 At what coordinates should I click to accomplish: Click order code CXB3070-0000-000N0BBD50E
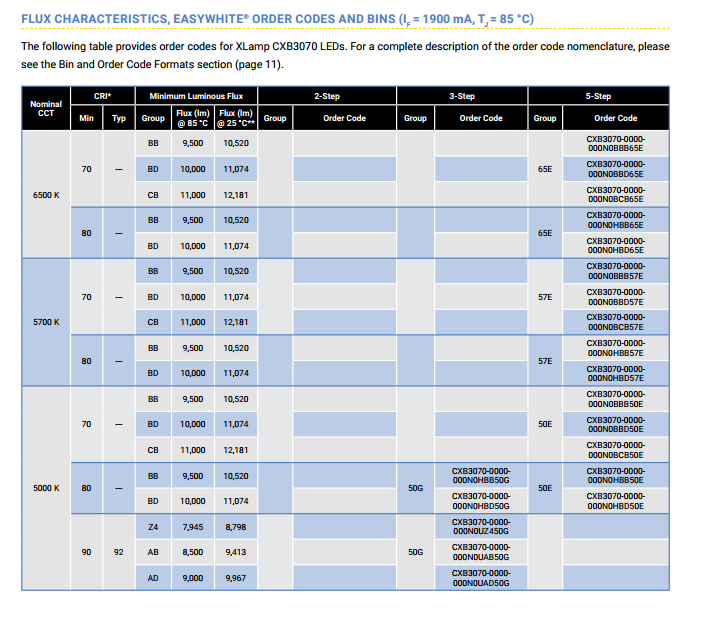pyautogui.click(x=615, y=424)
